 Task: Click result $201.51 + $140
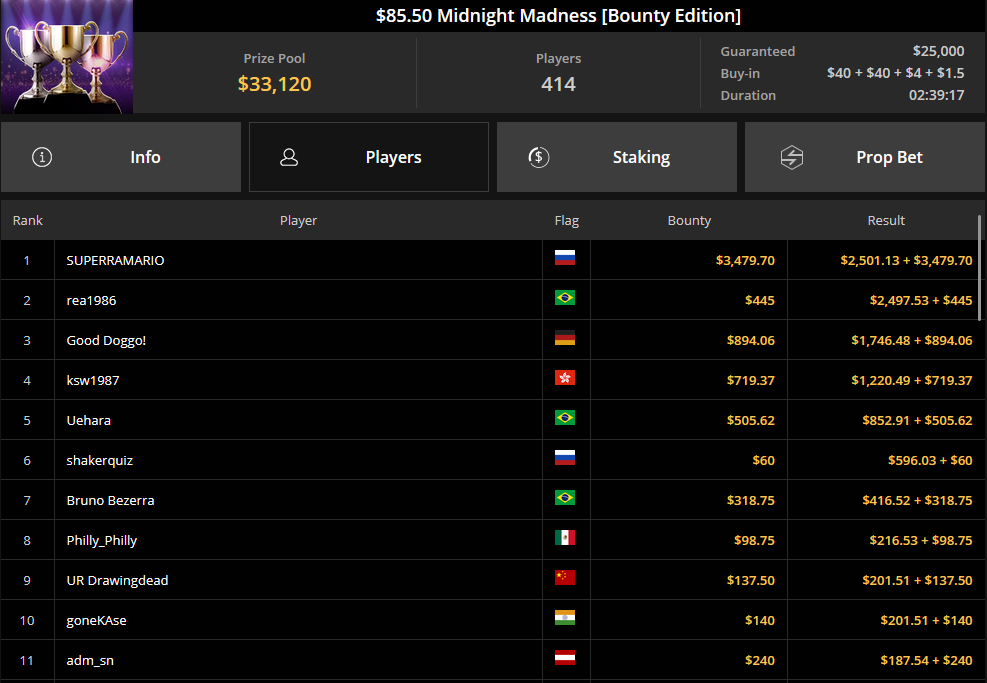tap(927, 620)
